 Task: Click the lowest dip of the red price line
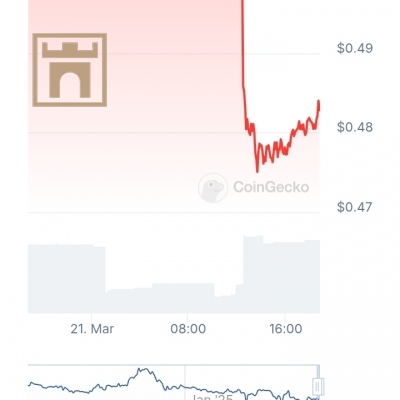click(x=257, y=172)
